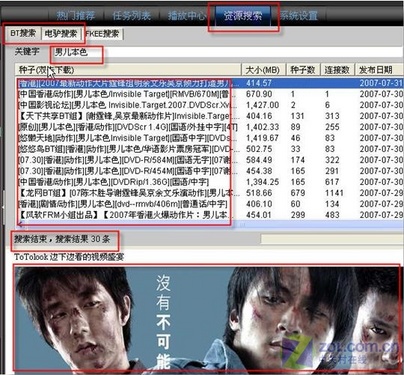
Task: Select the 中国影视论坛 DVDScr result row
Action: pos(210,105)
